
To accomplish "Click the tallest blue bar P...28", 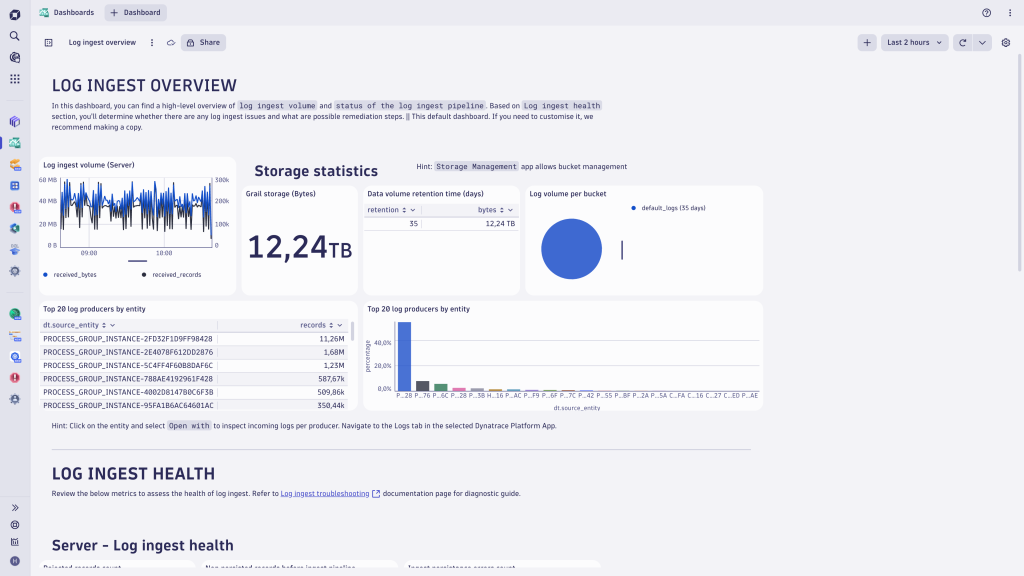I will (x=404, y=357).
